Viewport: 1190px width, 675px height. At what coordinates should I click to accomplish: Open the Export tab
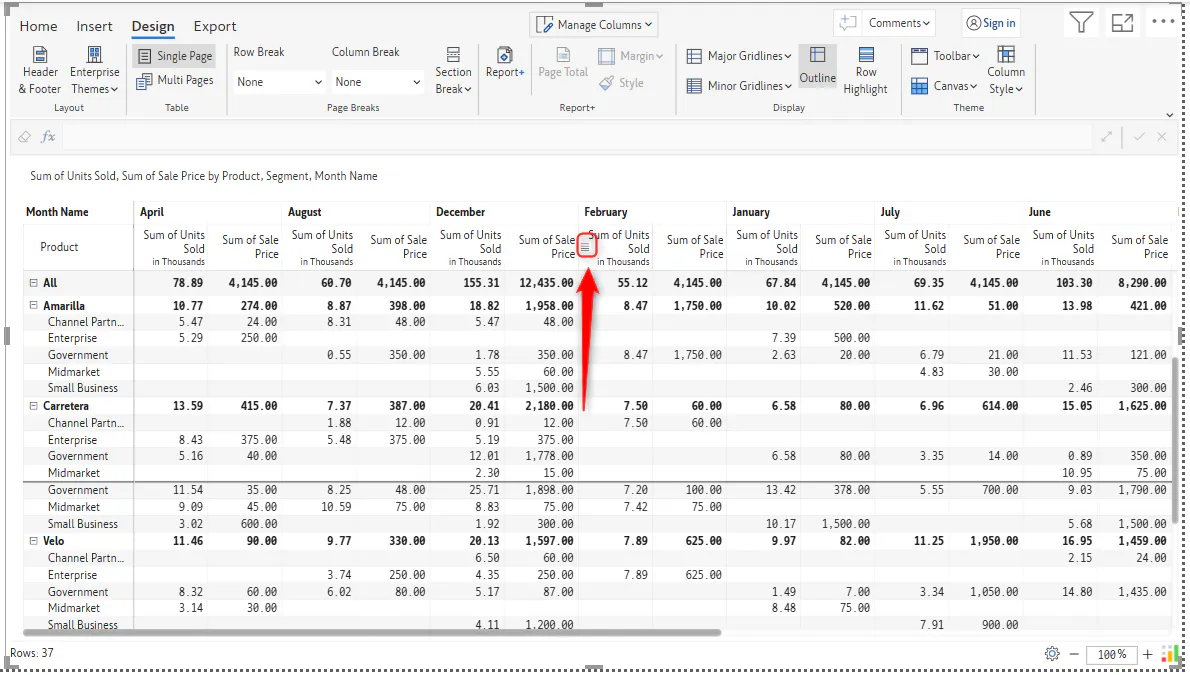pos(215,26)
